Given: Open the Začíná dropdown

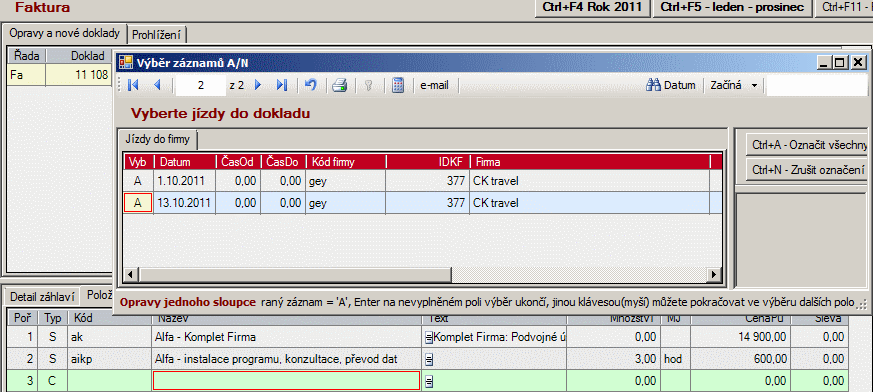Looking at the screenshot, I should pos(734,85).
